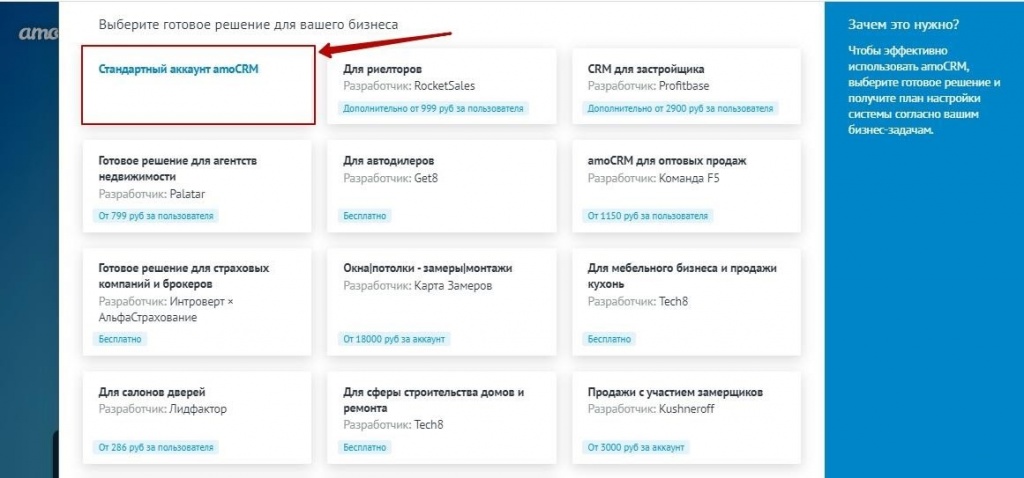Image resolution: width=1024 pixels, height=478 pixels.
Task: Click the 'От 286 руб за пользователя' badge
Action: click(x=156, y=447)
